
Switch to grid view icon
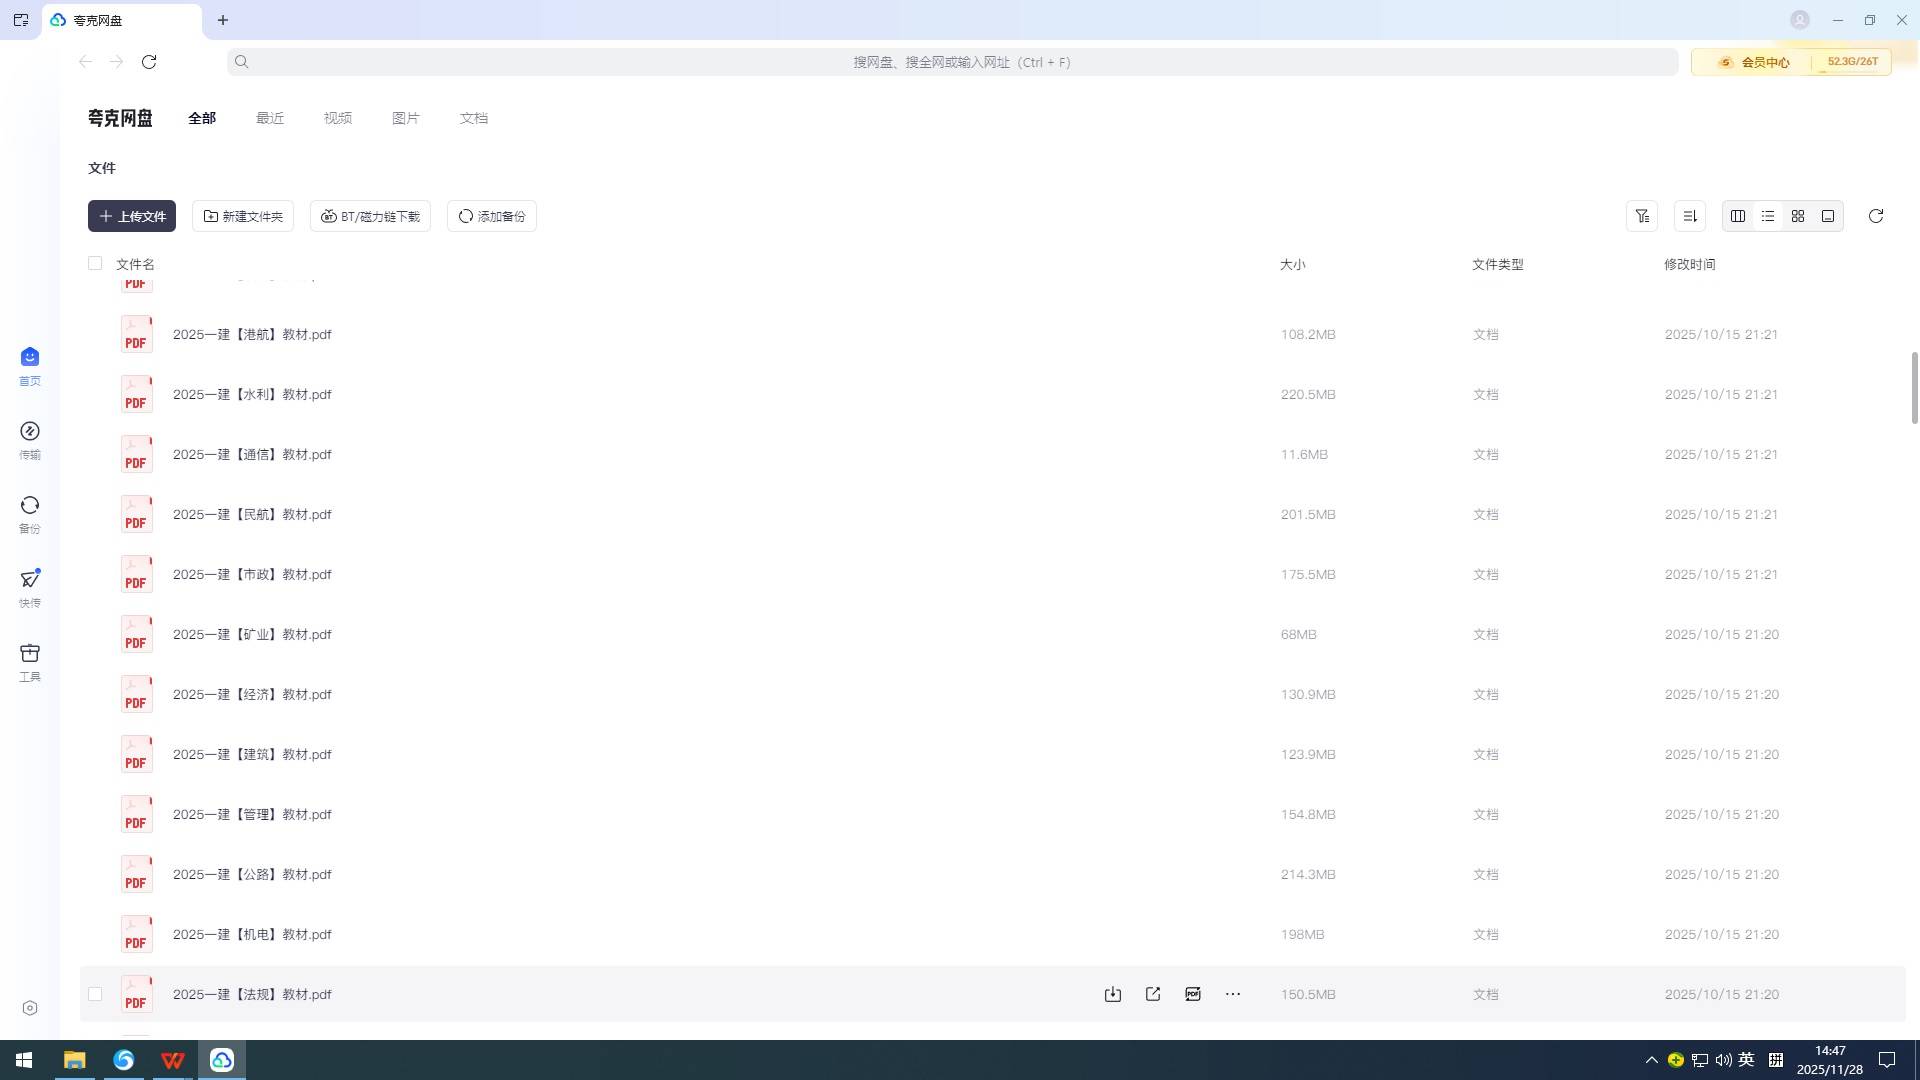tap(1797, 216)
